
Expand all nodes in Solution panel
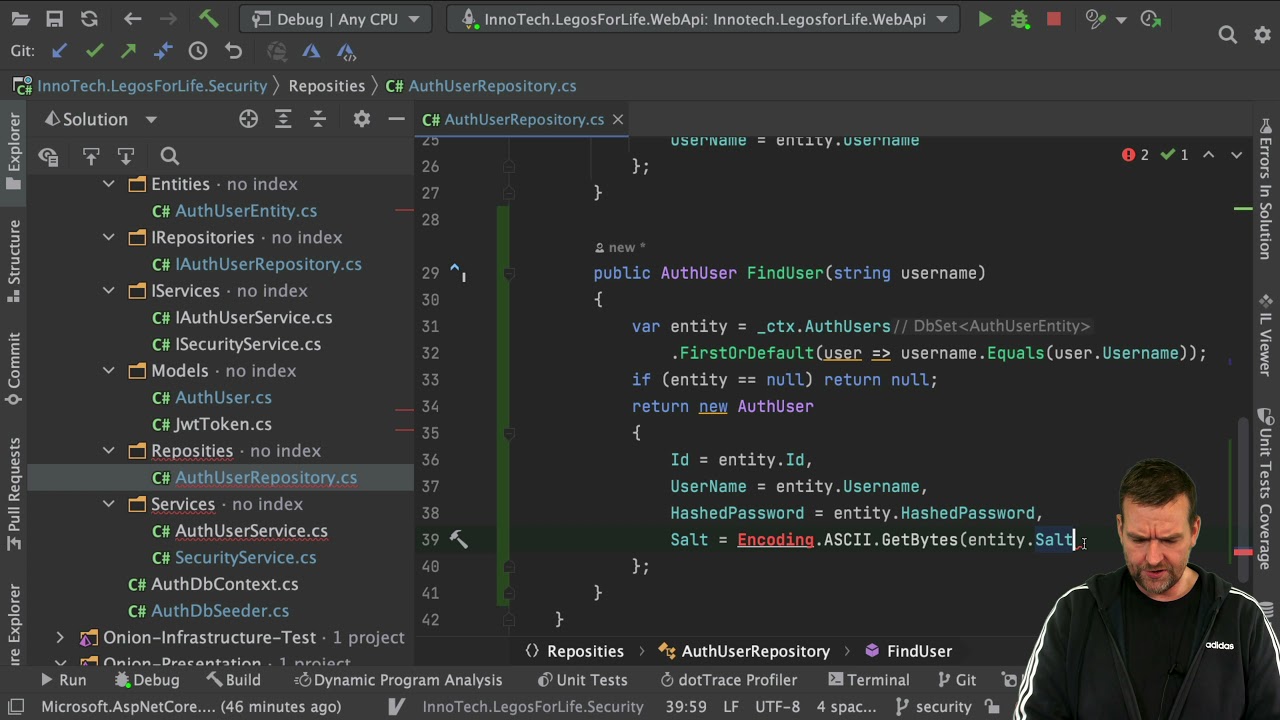pyautogui.click(x=283, y=119)
